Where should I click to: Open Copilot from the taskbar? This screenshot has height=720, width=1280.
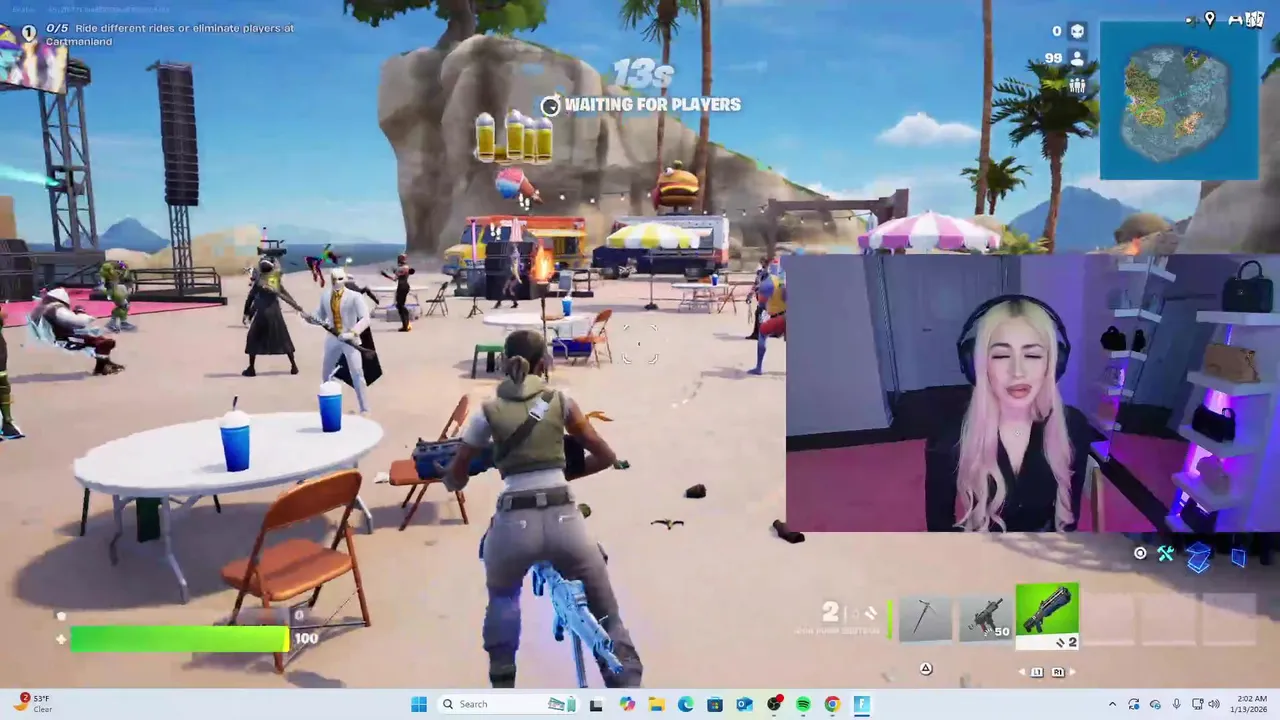point(627,704)
